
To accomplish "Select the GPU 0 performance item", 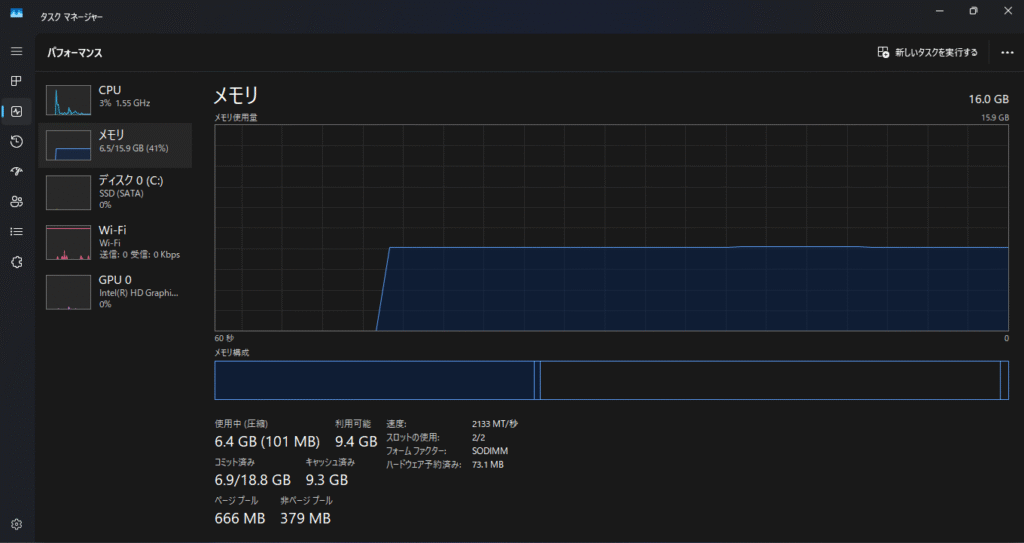I will pyautogui.click(x=115, y=291).
